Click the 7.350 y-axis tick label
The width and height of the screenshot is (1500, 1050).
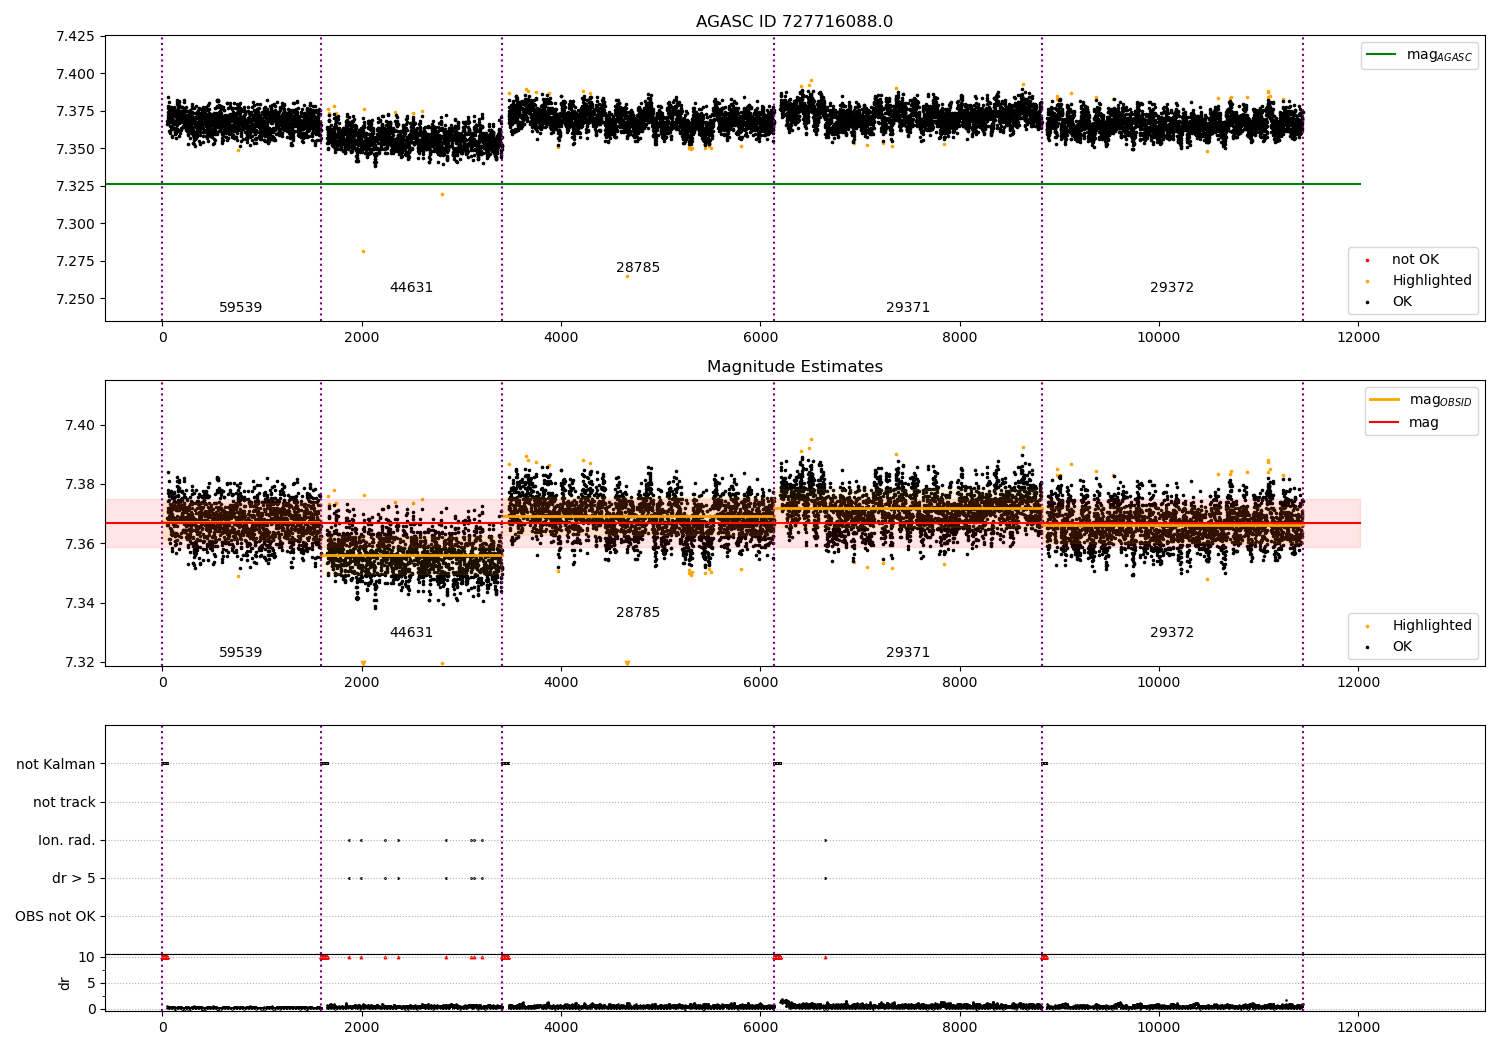click(x=75, y=149)
